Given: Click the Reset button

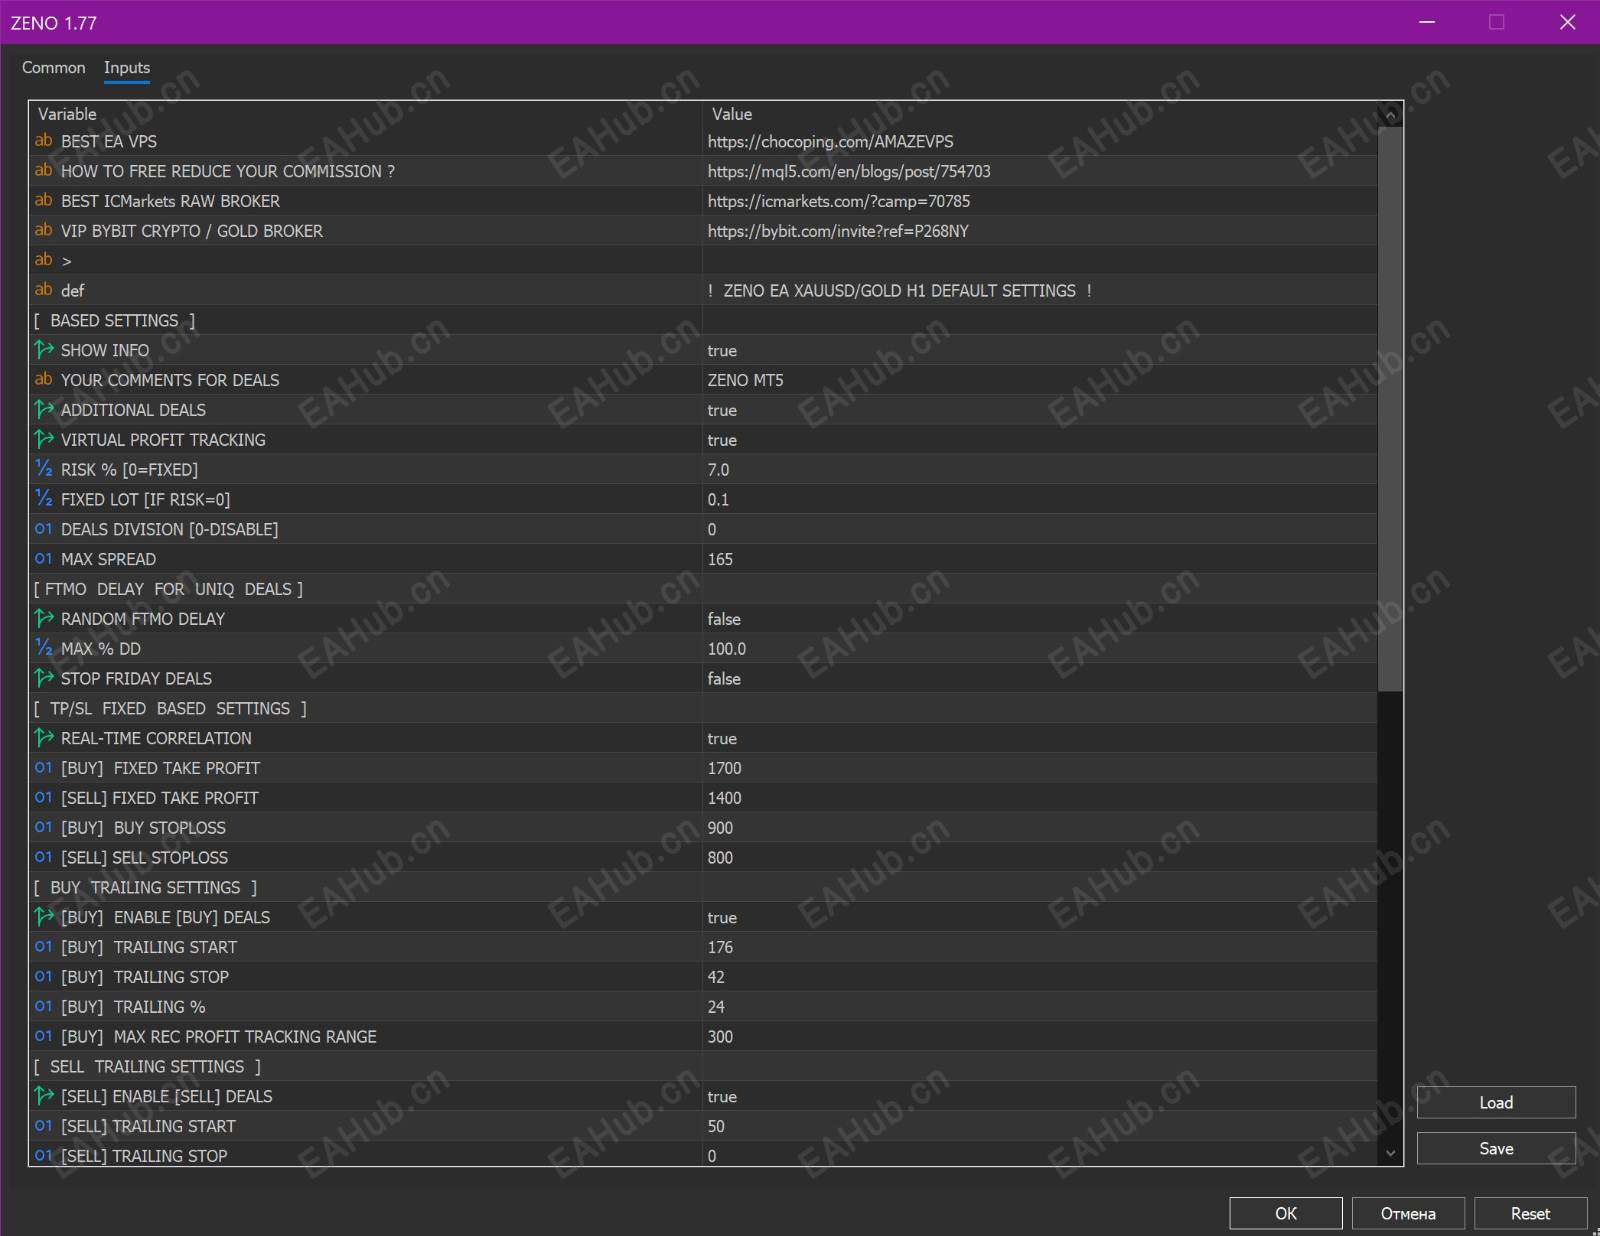Looking at the screenshot, I should (1530, 1213).
